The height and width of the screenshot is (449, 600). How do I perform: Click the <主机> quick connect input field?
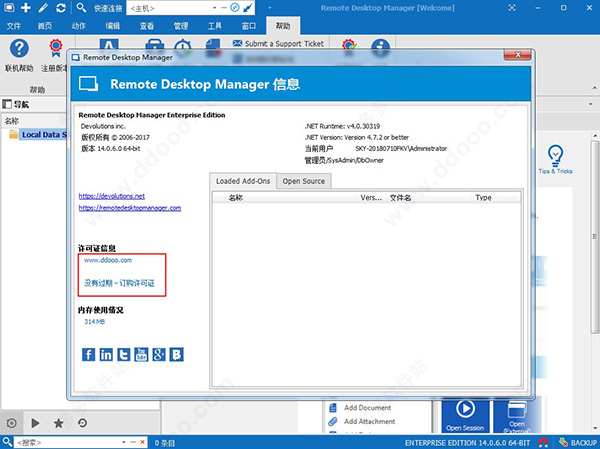point(170,8)
